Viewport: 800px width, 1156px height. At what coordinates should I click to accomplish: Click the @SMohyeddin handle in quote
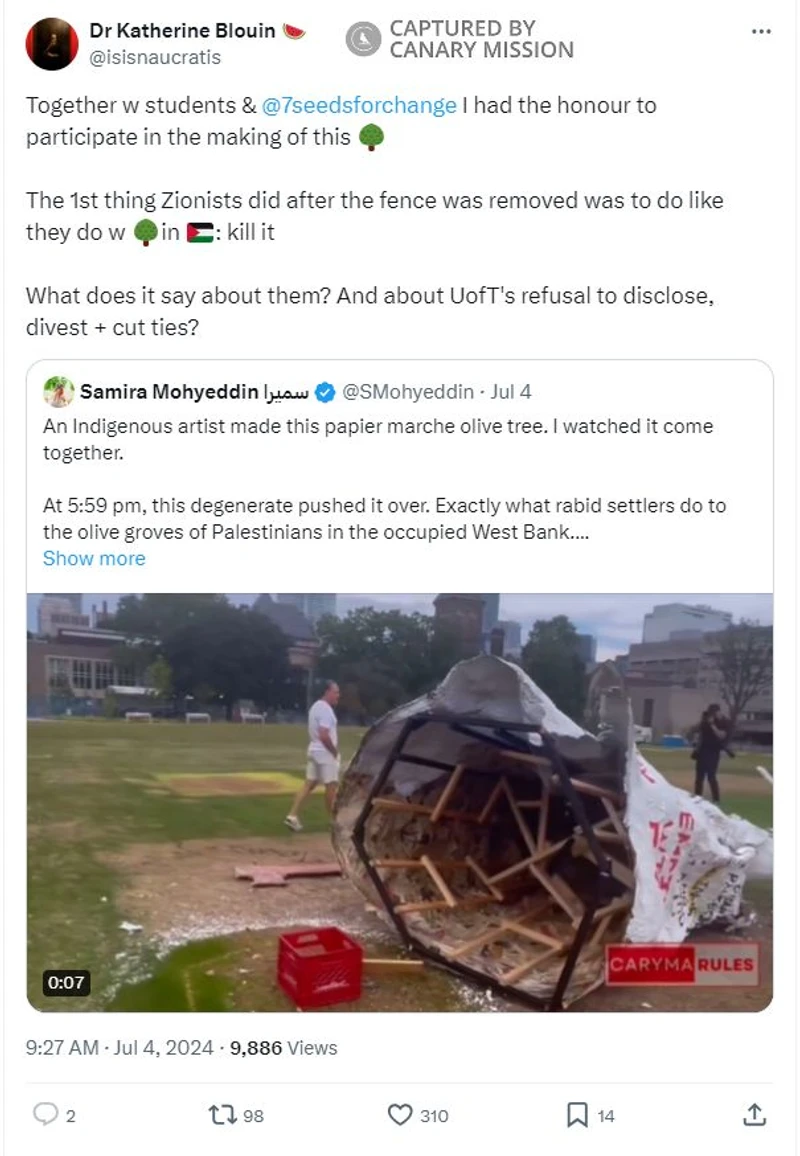410,391
